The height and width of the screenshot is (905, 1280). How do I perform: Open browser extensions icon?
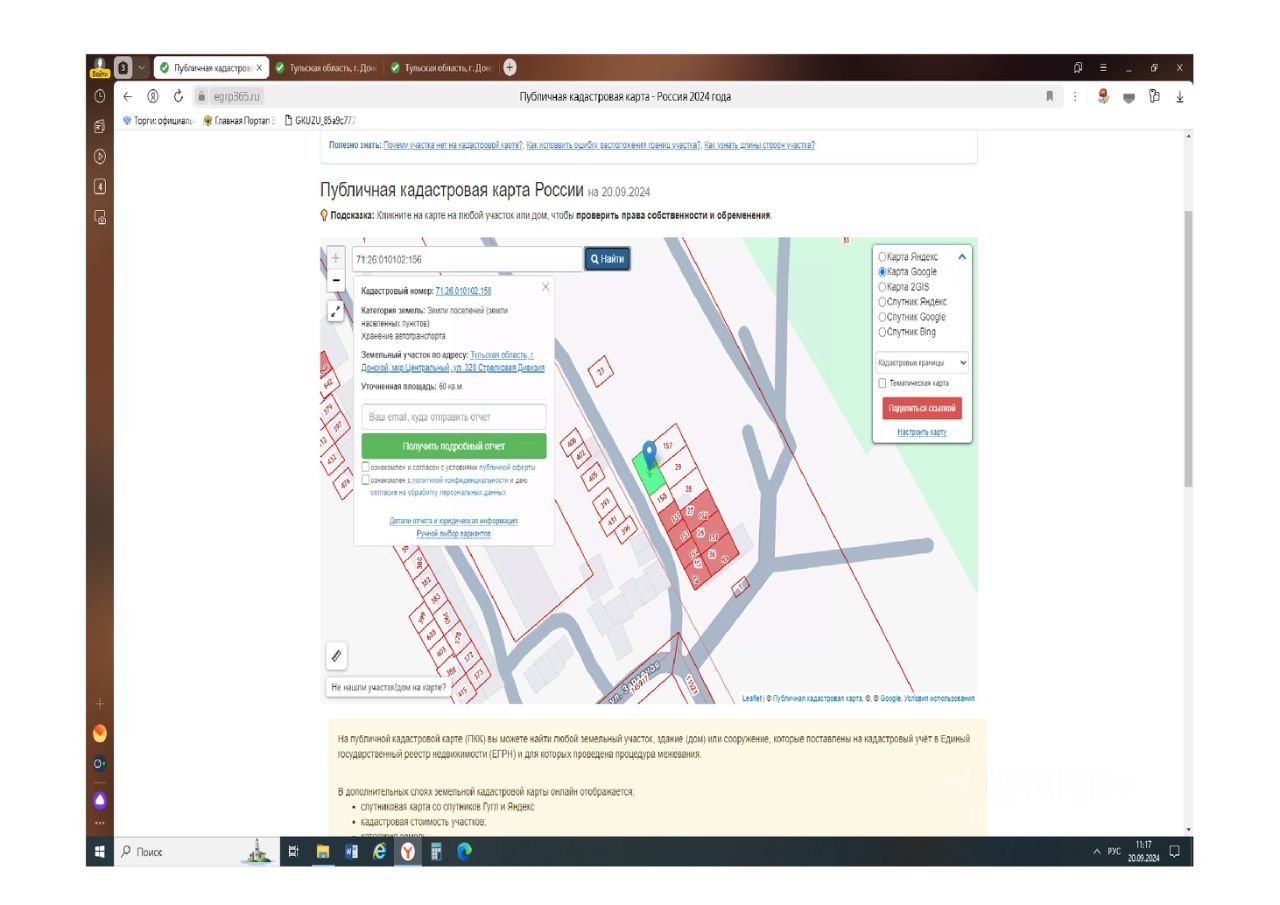pos(1154,97)
